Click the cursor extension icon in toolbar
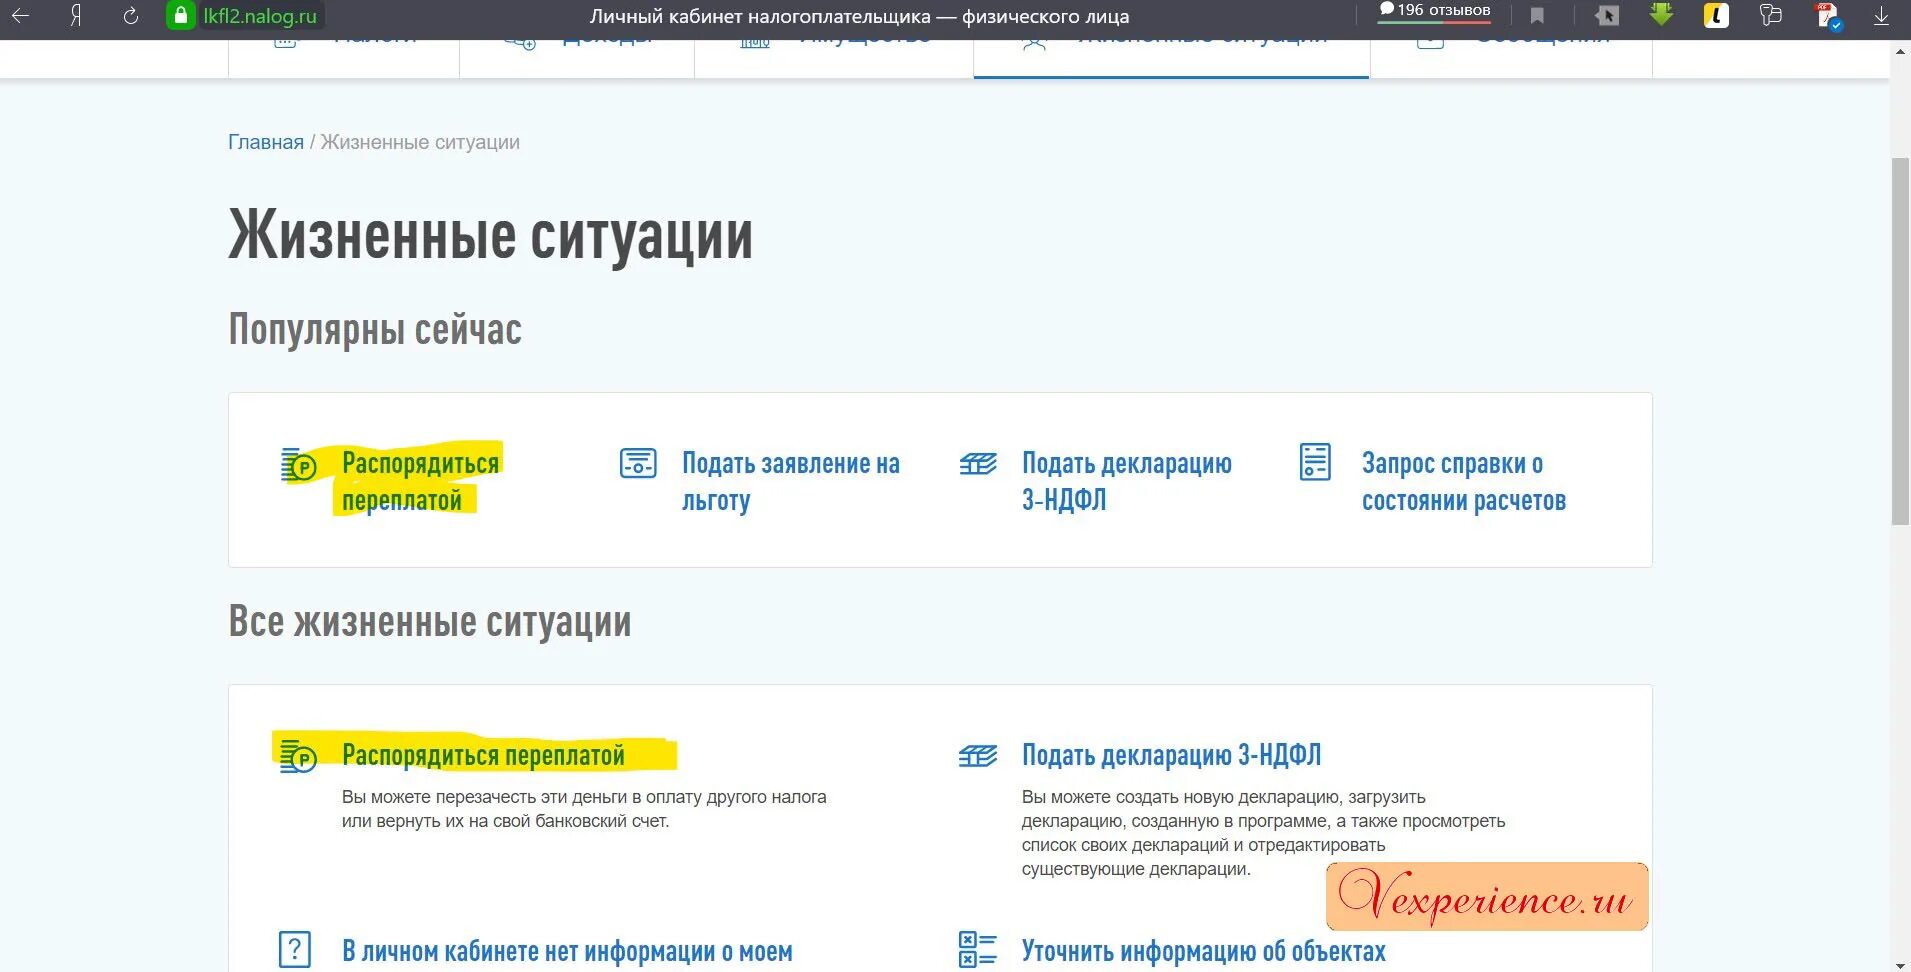Screen dimensions: 1911x972 pos(1607,16)
